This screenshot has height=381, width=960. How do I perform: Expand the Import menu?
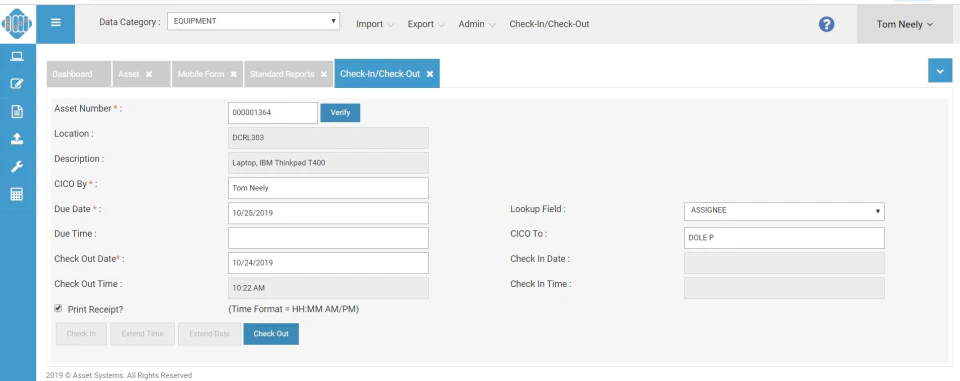[x=375, y=24]
